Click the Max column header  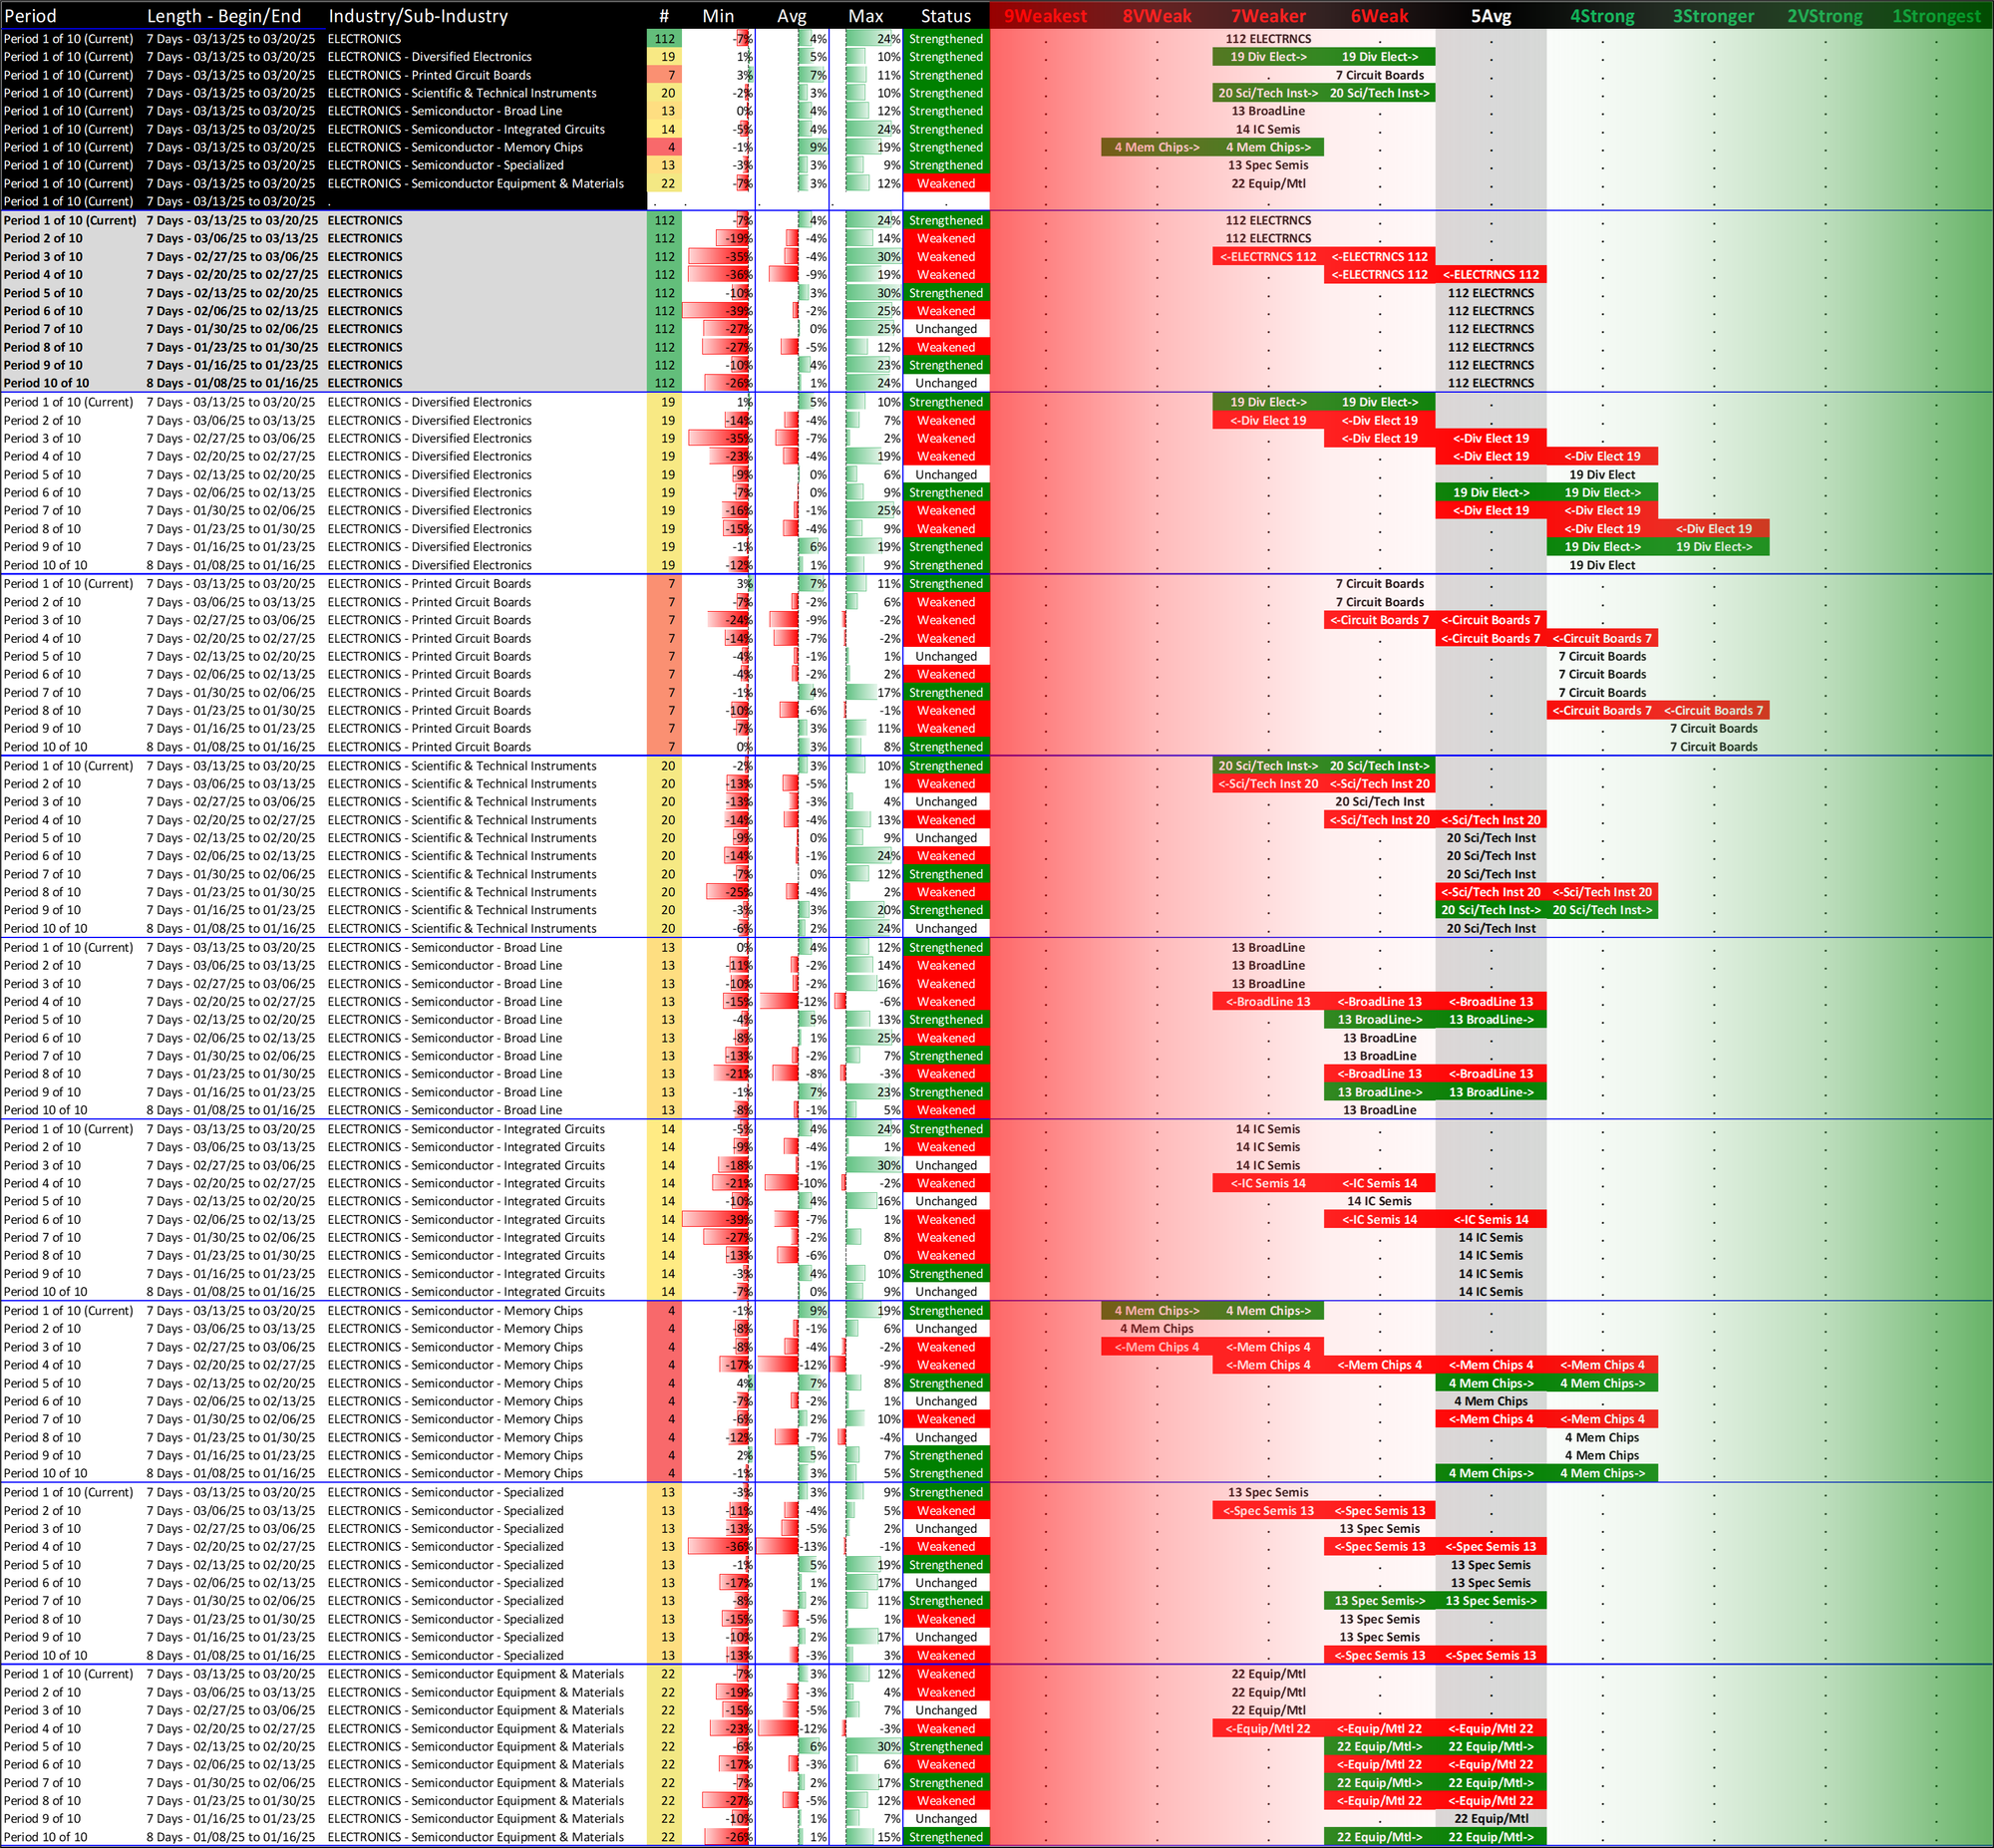pyautogui.click(x=865, y=16)
